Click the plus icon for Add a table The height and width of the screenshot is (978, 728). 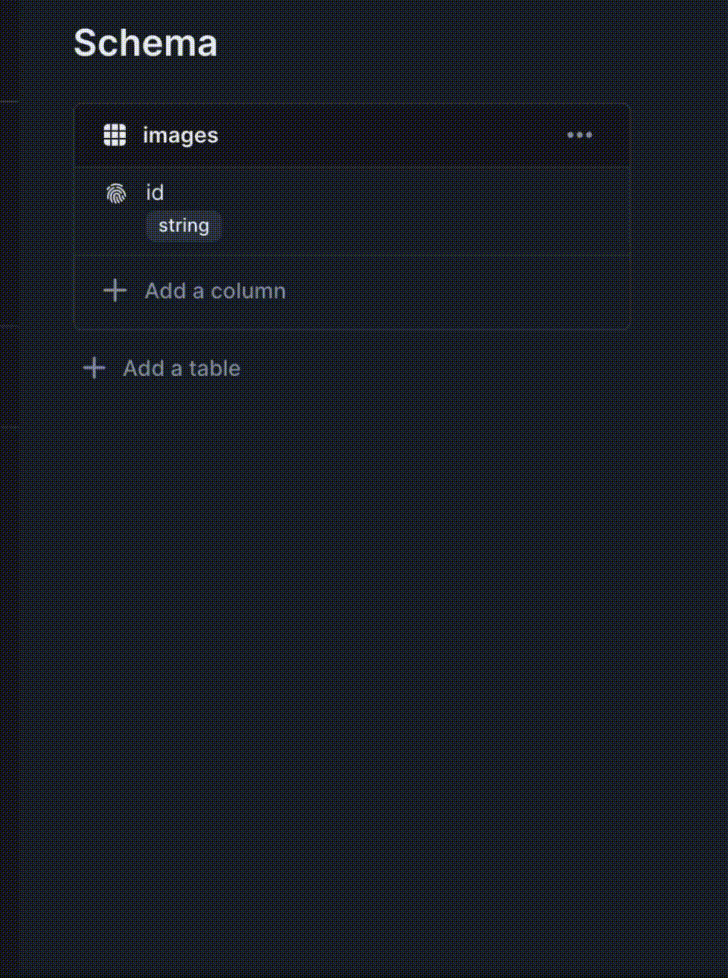pos(94,368)
